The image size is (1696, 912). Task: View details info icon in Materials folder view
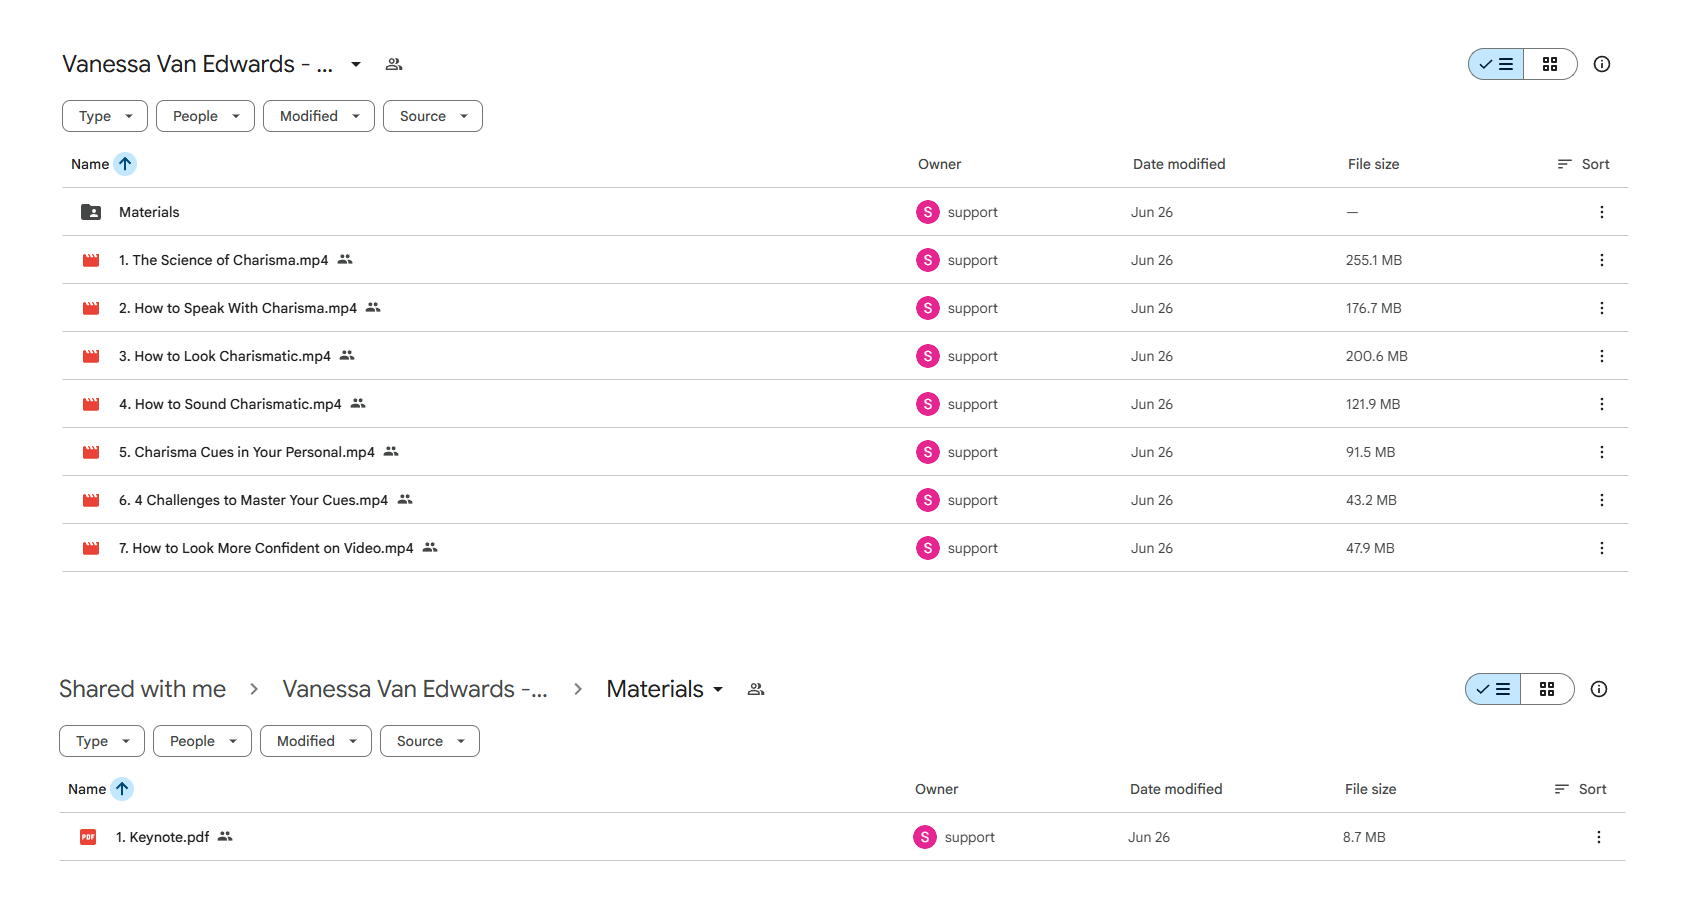point(1599,689)
